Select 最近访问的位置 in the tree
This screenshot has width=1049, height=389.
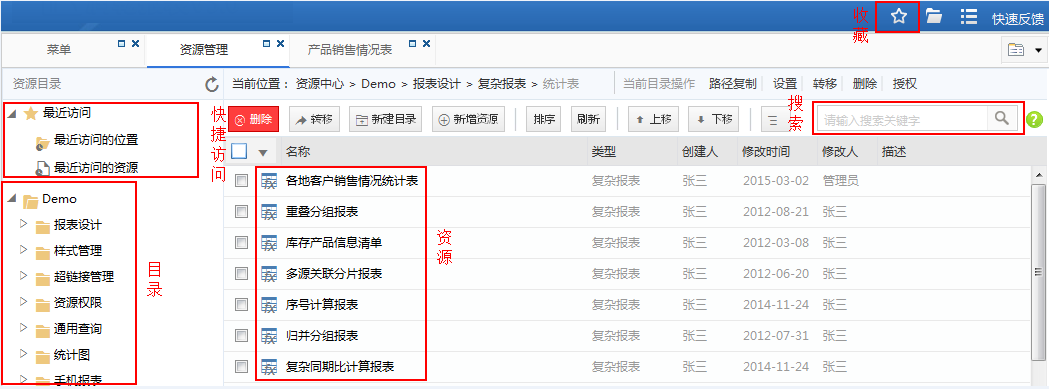click(x=96, y=140)
